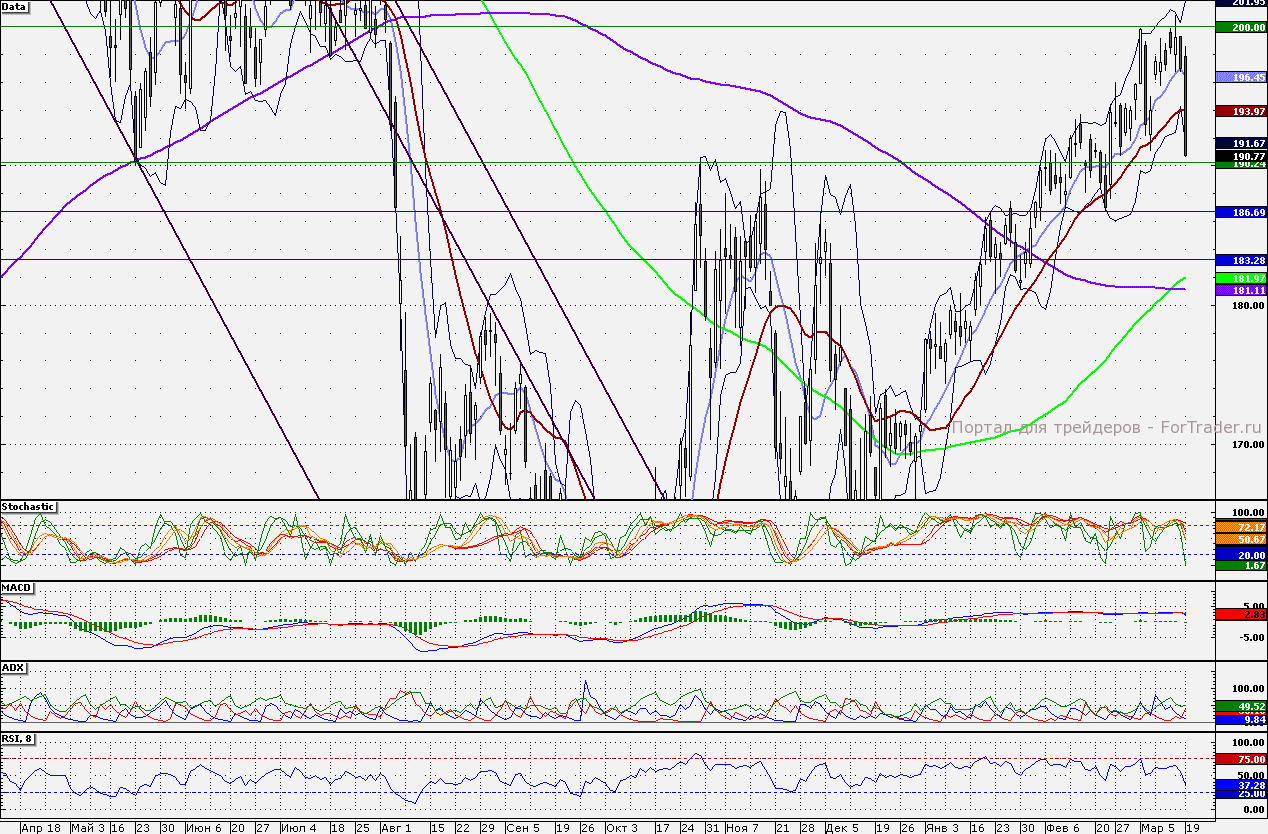The width and height of the screenshot is (1268, 834).
Task: Click the black 190.77 current price tag
Action: (1240, 156)
